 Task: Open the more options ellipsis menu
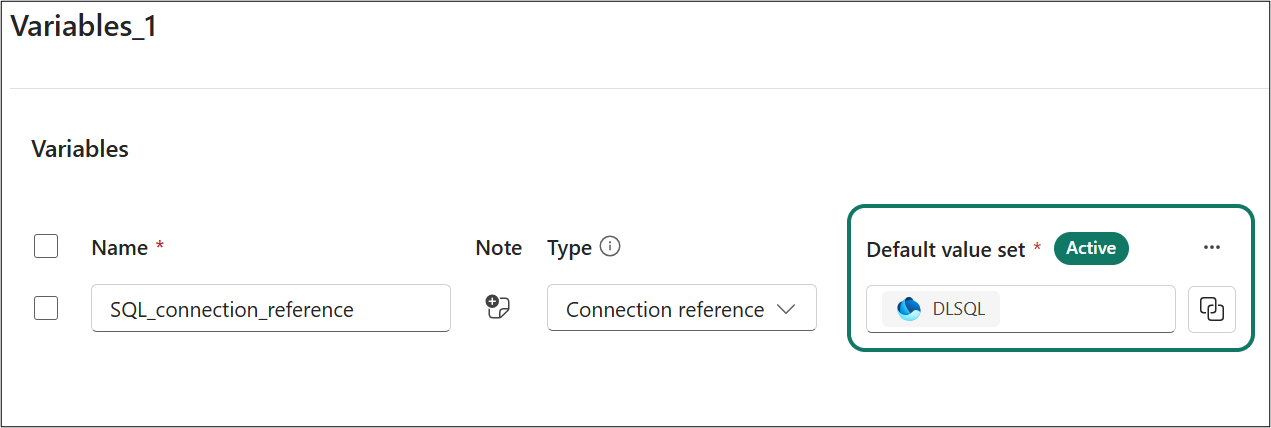pos(1212,248)
